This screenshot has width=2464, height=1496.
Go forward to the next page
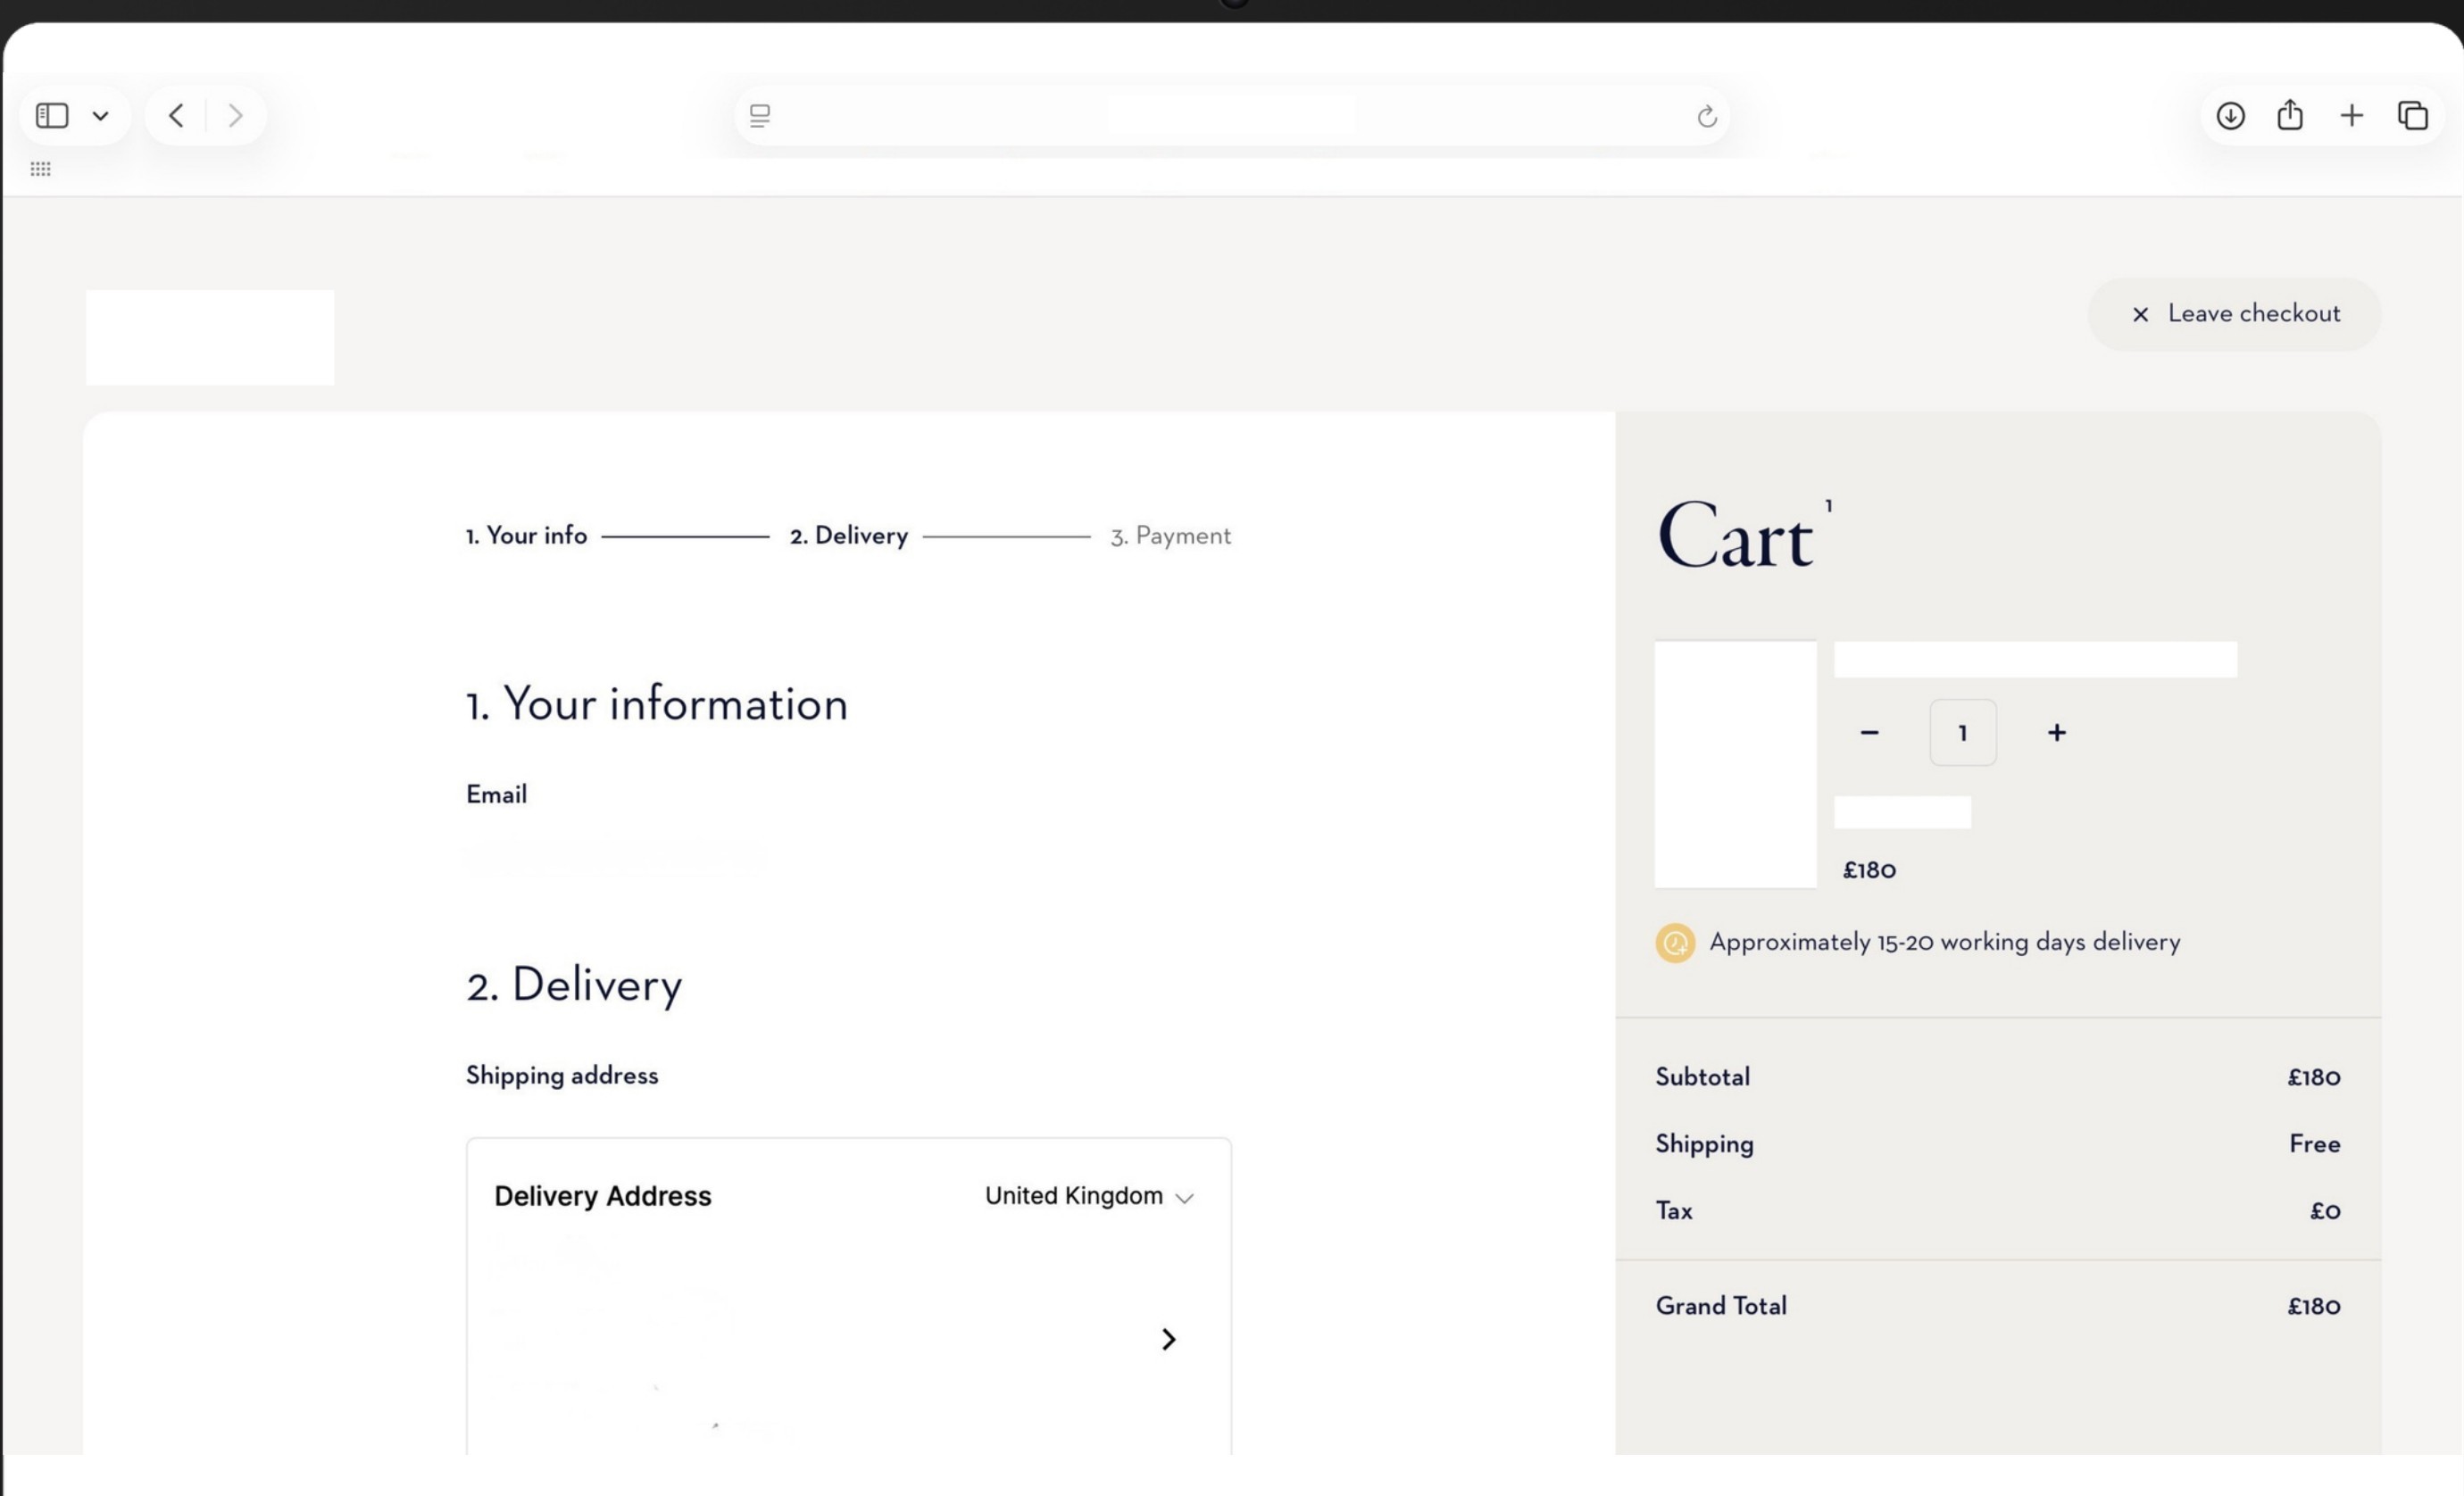pyautogui.click(x=235, y=116)
